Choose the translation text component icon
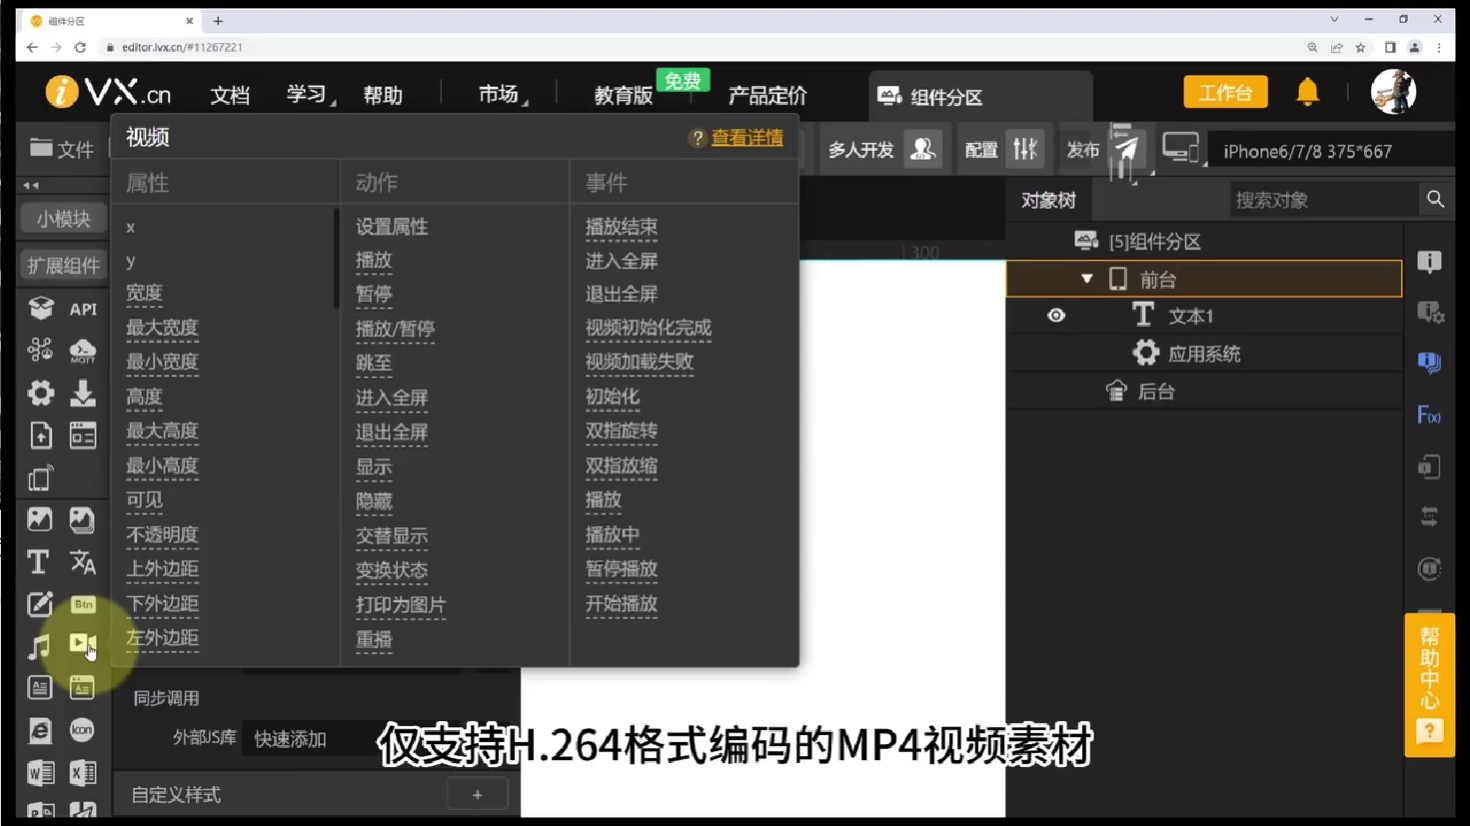This screenshot has height=826, width=1470. click(83, 562)
